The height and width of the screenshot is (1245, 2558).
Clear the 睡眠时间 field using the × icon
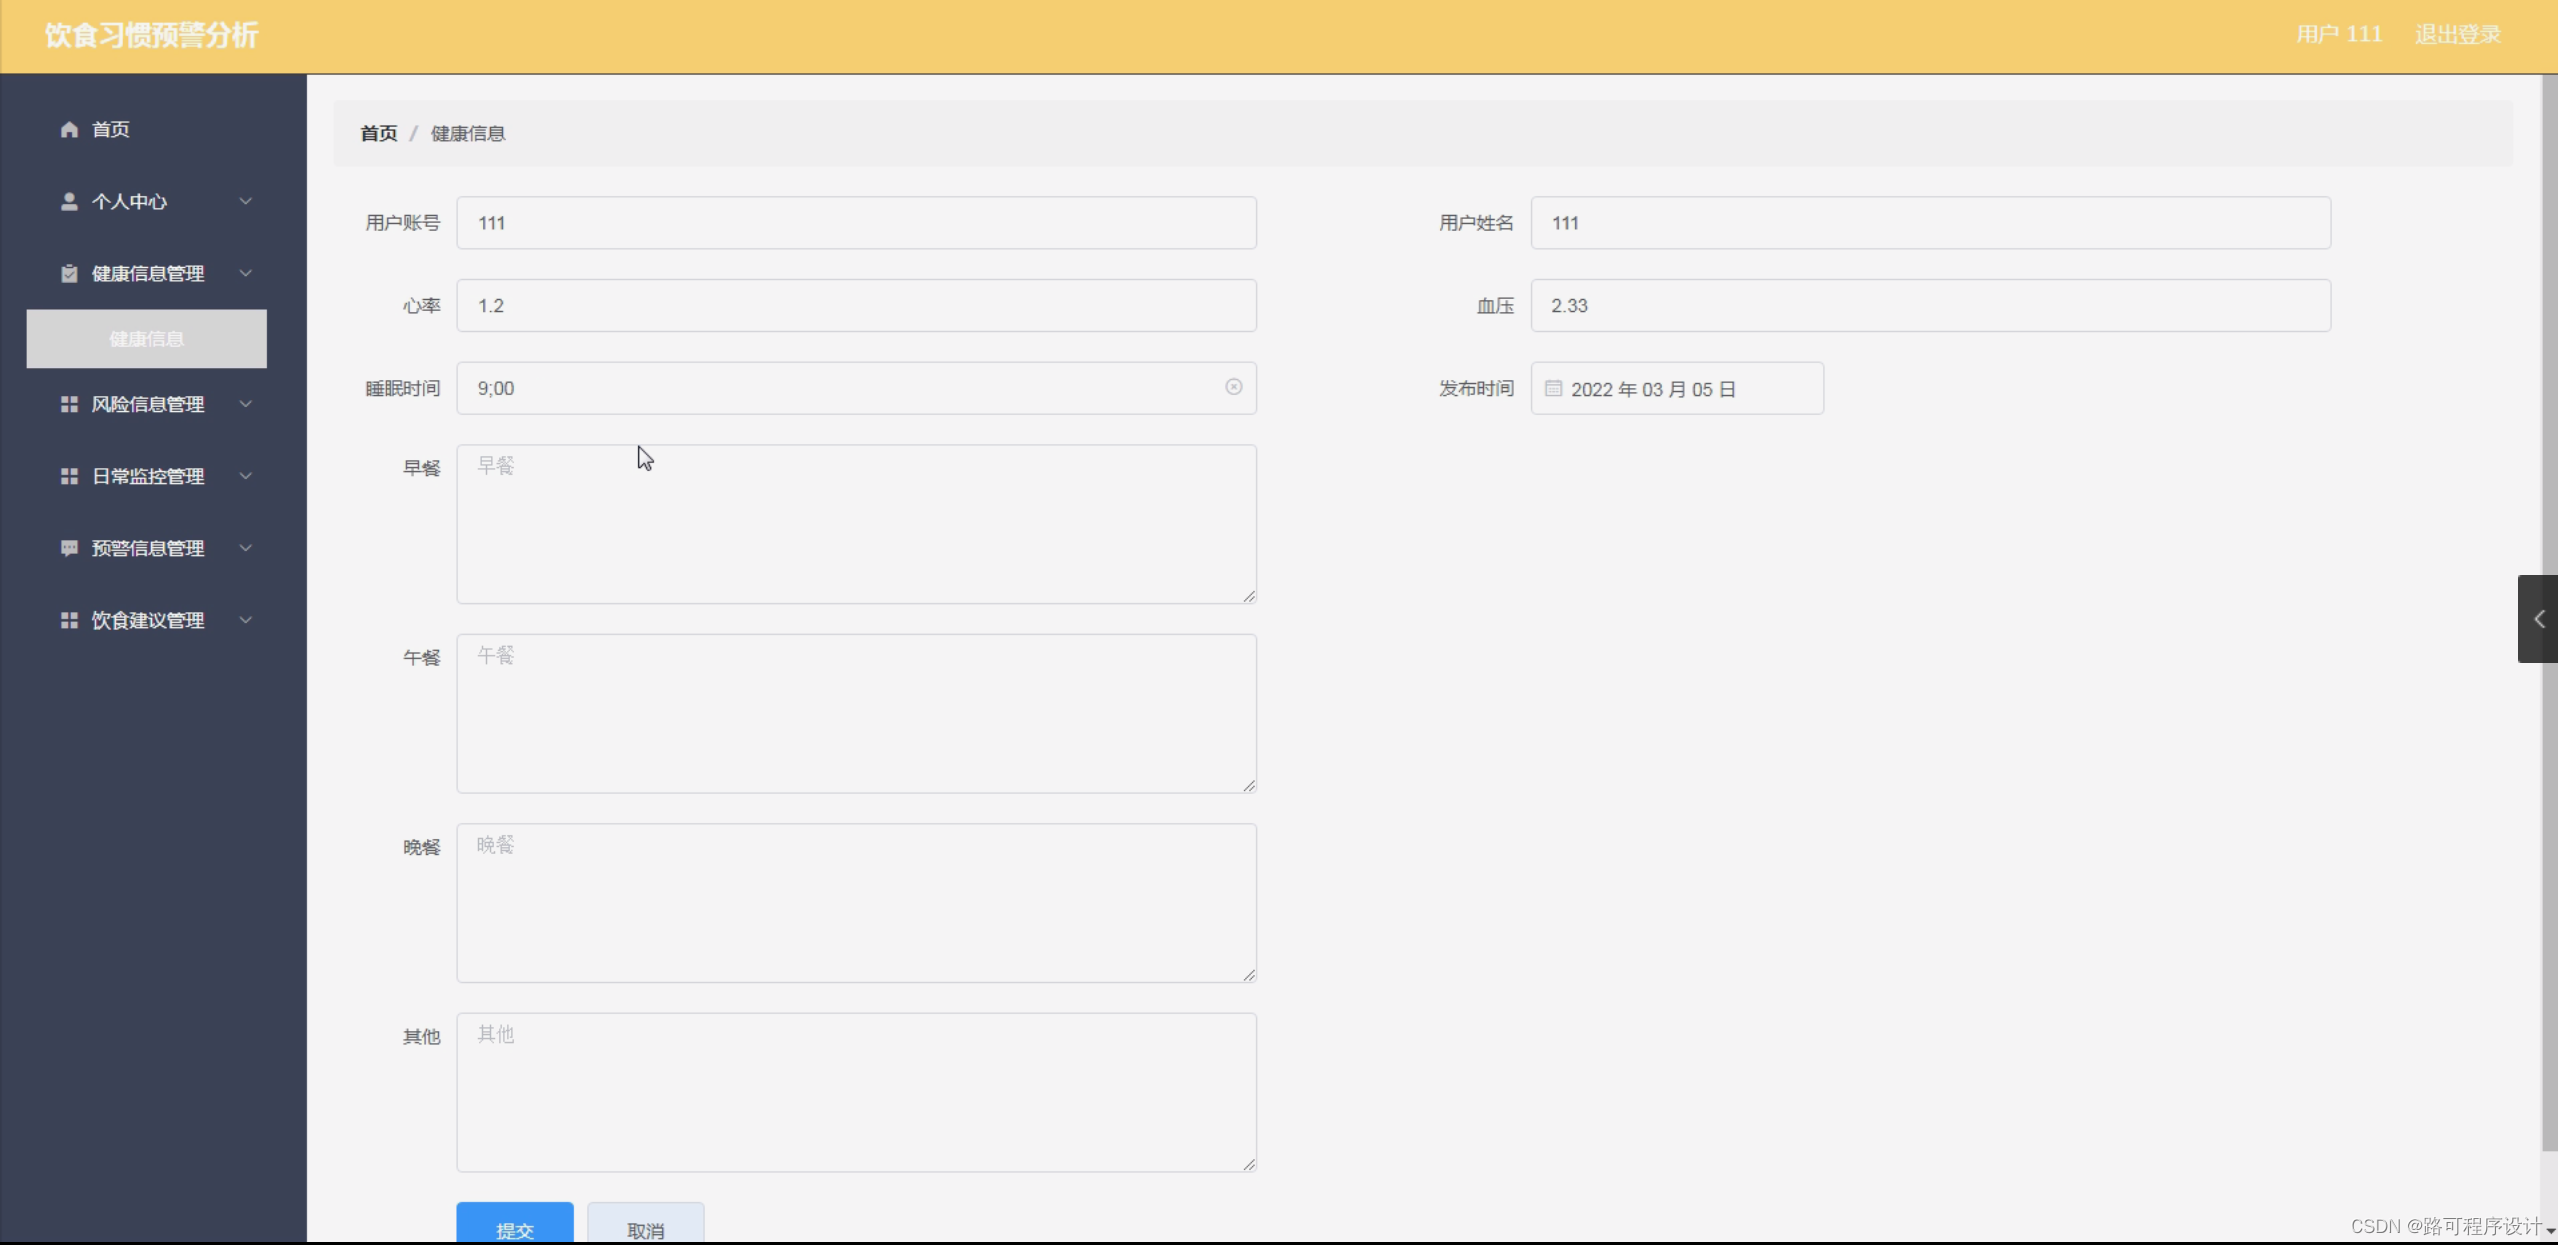tap(1235, 388)
